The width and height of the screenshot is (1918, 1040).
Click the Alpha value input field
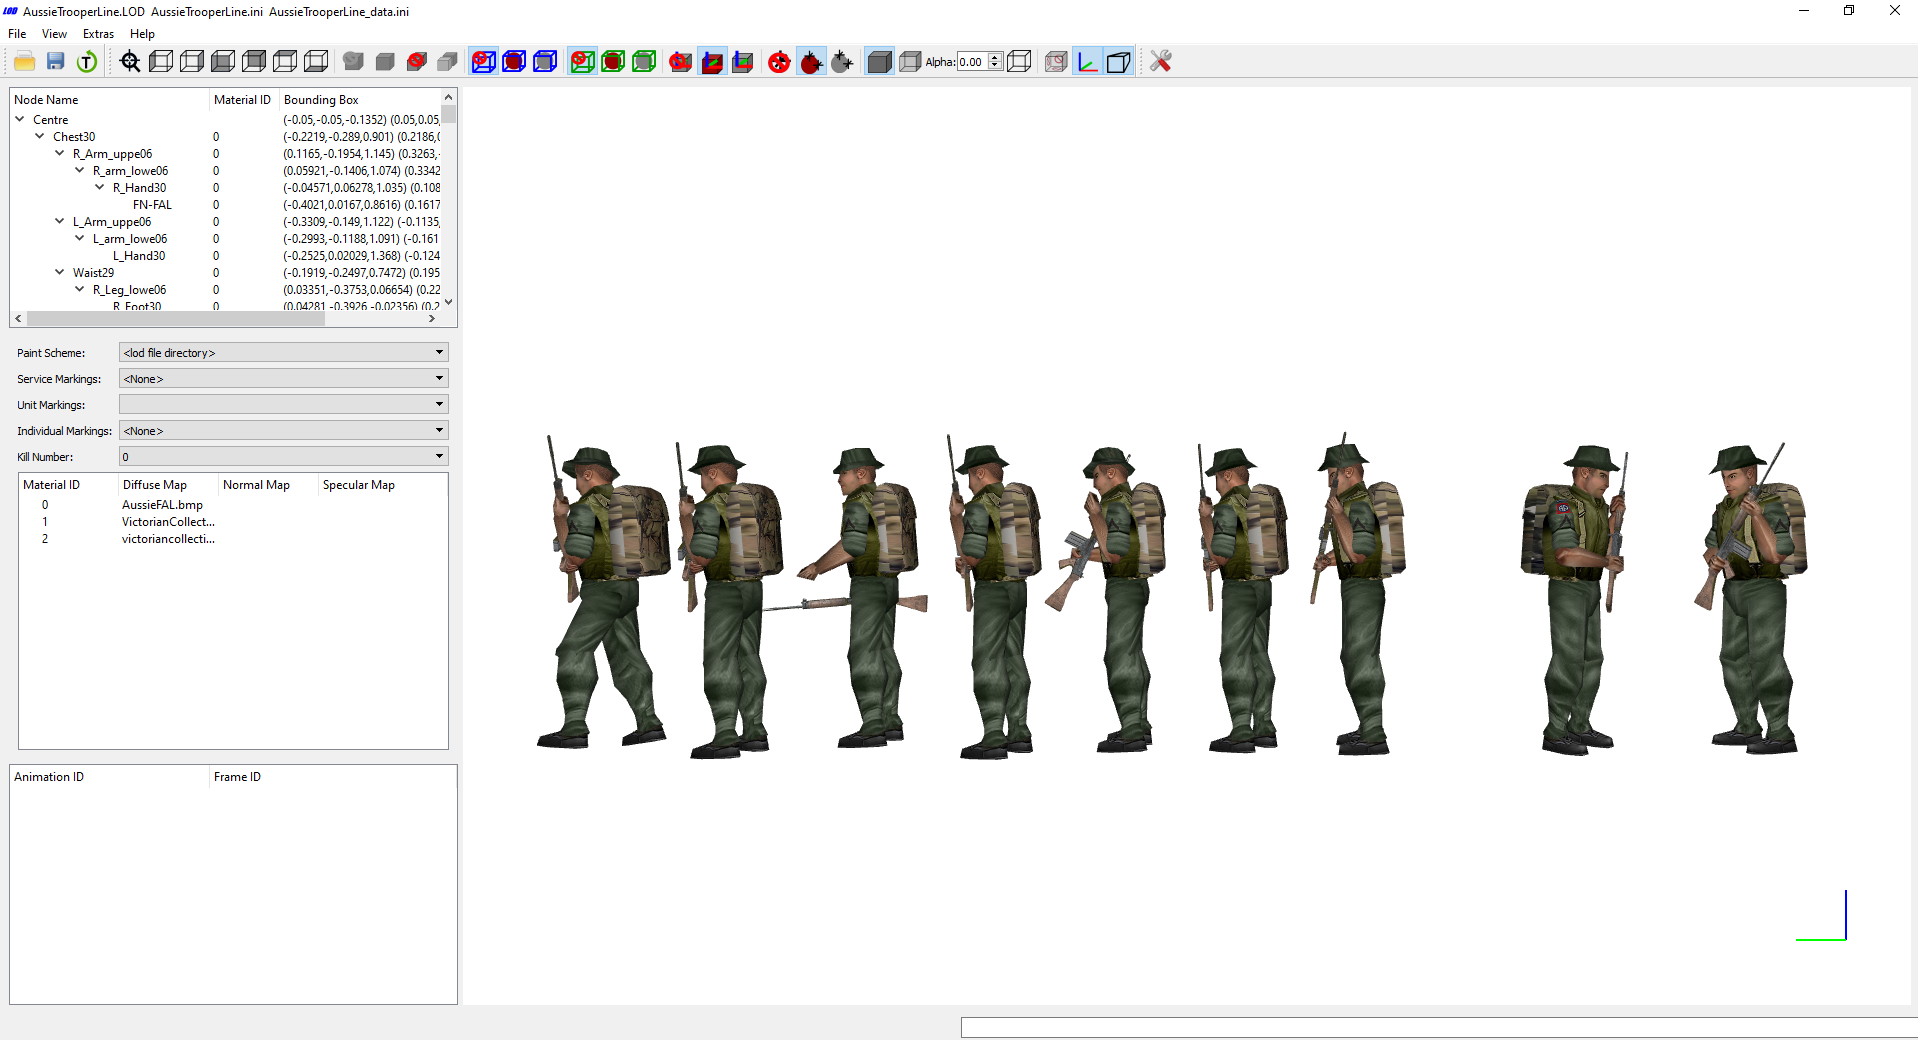(x=972, y=62)
